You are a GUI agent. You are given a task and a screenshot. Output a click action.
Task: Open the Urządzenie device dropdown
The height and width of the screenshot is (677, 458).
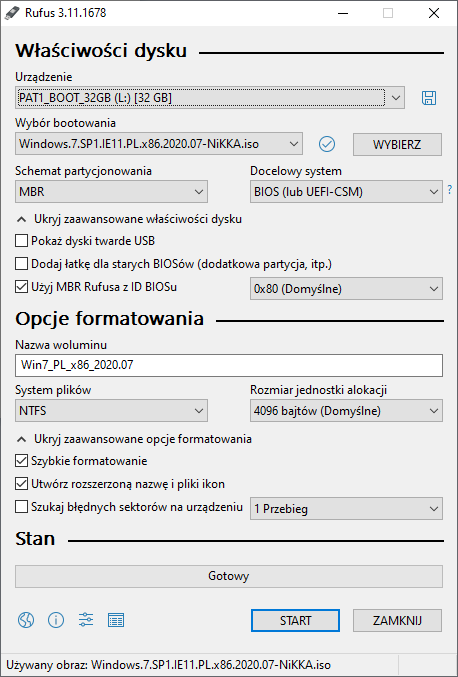point(210,98)
